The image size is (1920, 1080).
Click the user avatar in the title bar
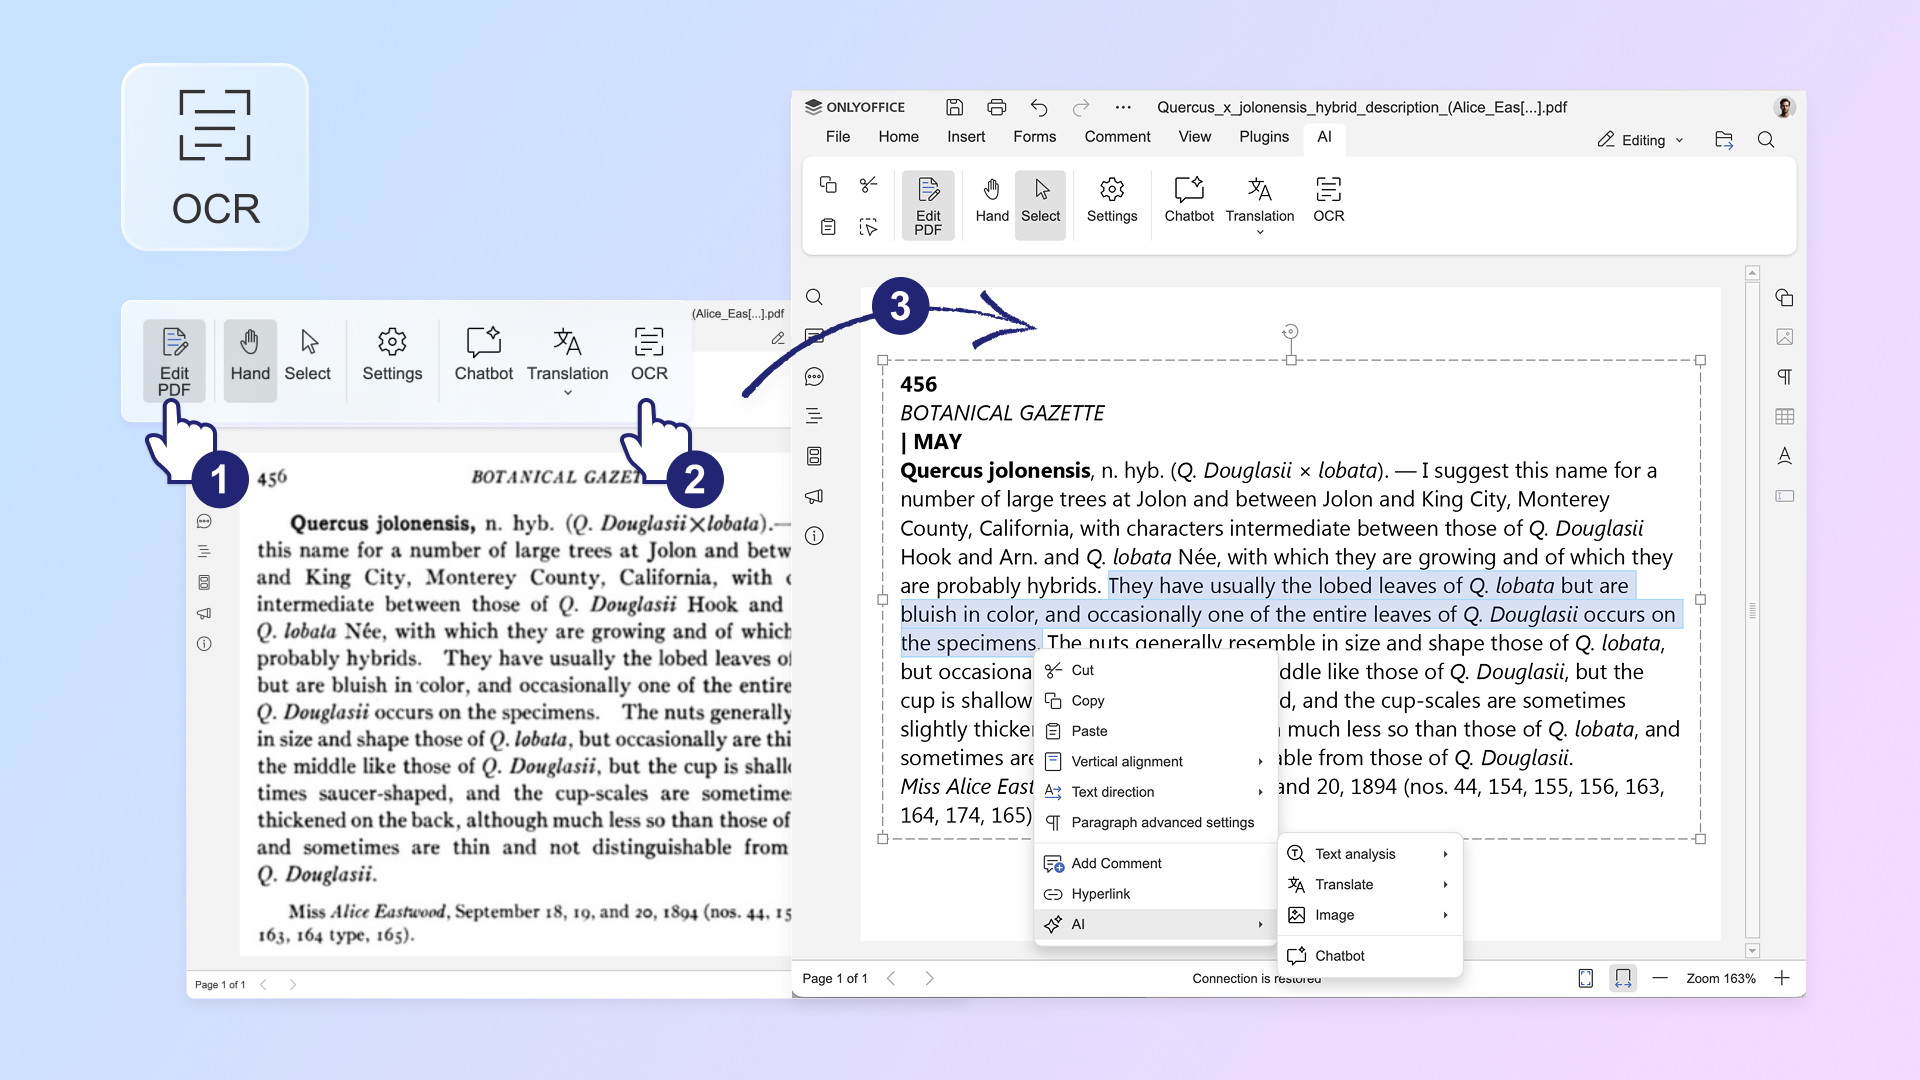click(x=1784, y=107)
